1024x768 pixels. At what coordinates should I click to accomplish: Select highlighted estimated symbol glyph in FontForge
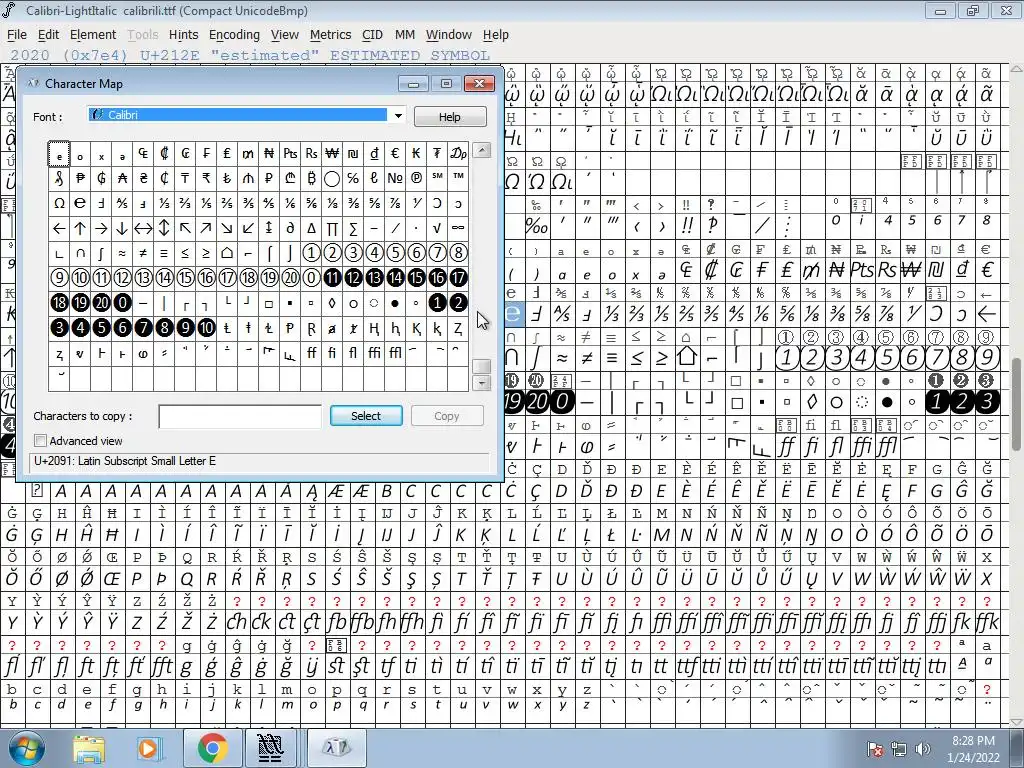[x=513, y=314]
